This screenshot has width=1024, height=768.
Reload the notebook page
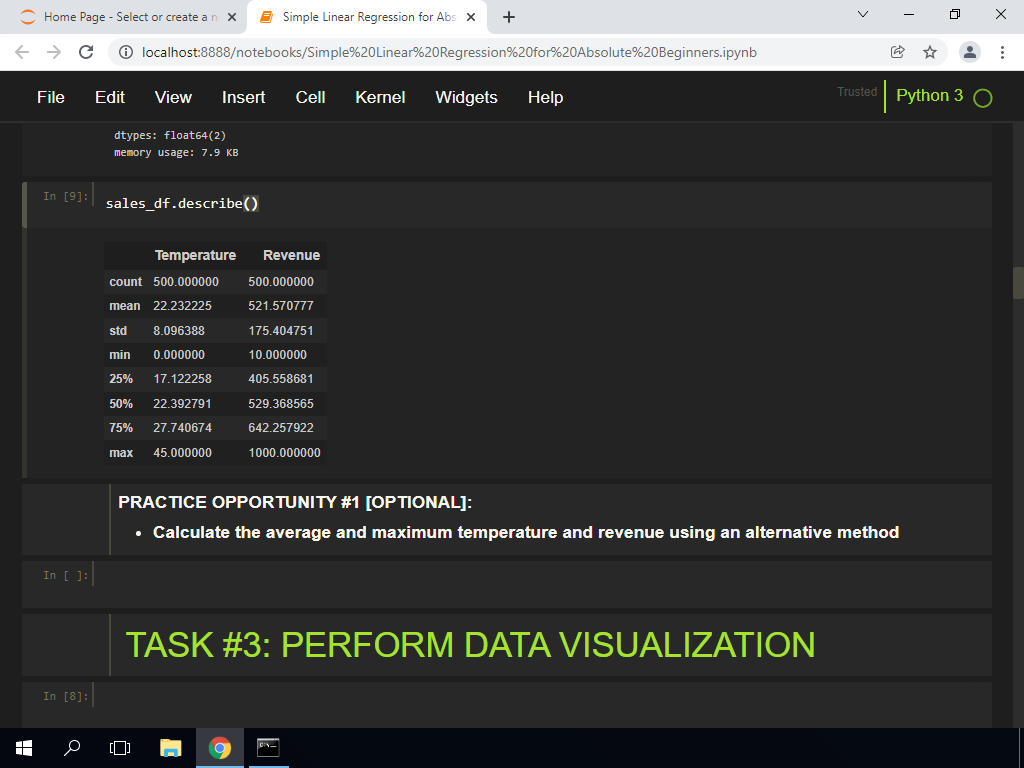pyautogui.click(x=86, y=52)
